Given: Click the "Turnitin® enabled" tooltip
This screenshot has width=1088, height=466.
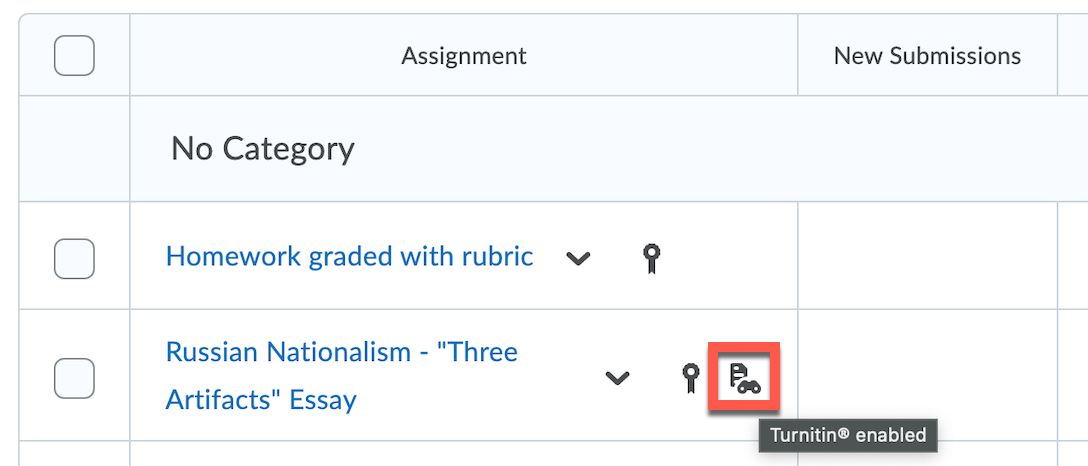Looking at the screenshot, I should (848, 435).
